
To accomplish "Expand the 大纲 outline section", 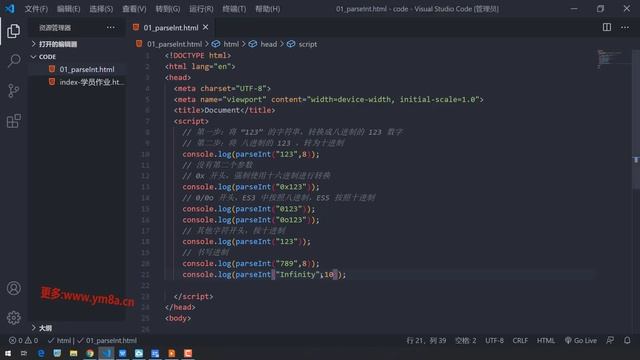I will [x=42, y=328].
